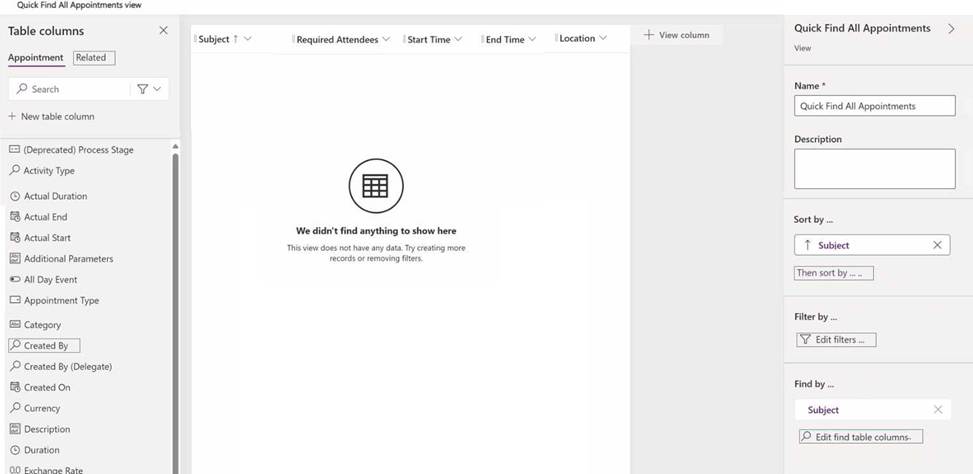This screenshot has width=973, height=474.
Task: Click the table columns list scrollbar
Action: tap(176, 300)
